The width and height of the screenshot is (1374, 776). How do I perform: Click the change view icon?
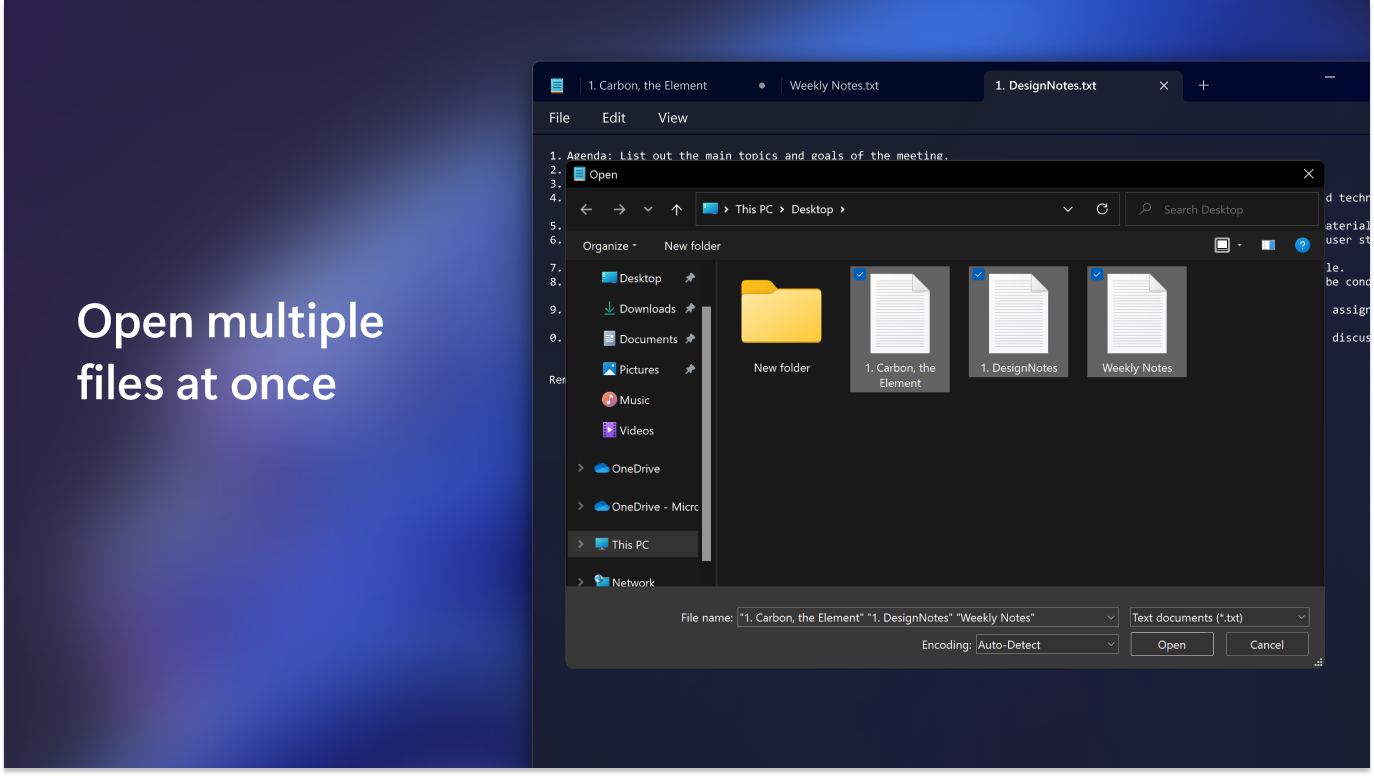(1221, 245)
